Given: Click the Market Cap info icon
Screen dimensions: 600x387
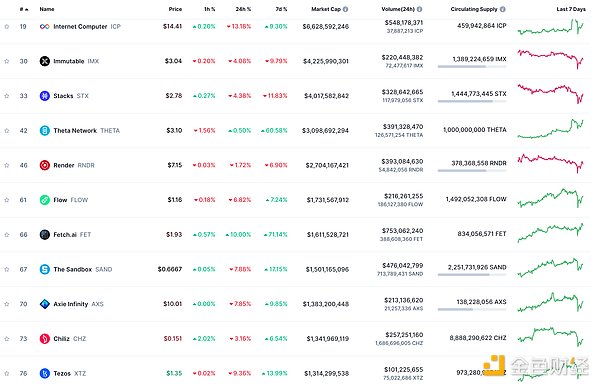Looking at the screenshot, I should 346,9.
